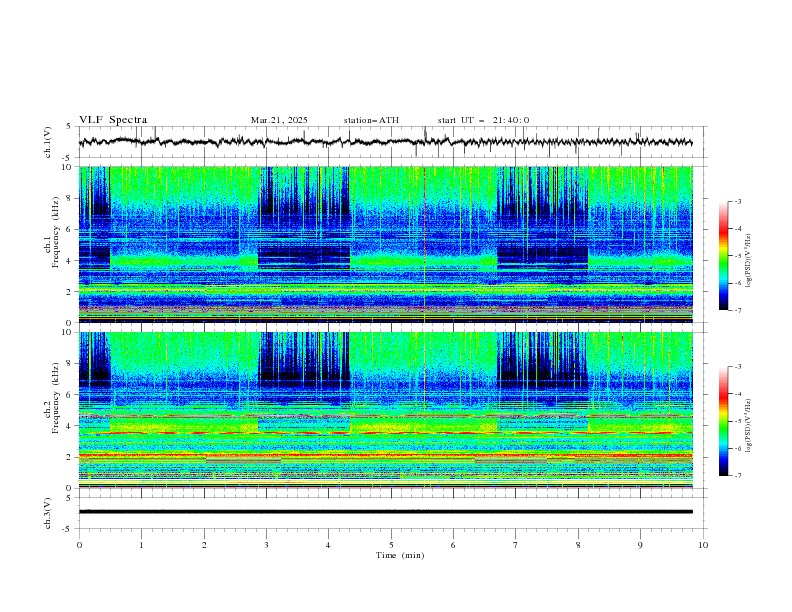Click the "7" tick on the time axis

pos(516,545)
